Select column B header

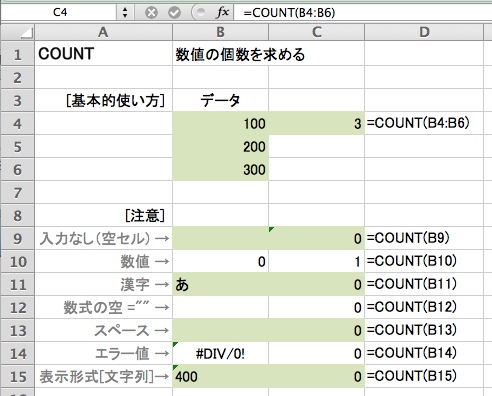click(220, 32)
